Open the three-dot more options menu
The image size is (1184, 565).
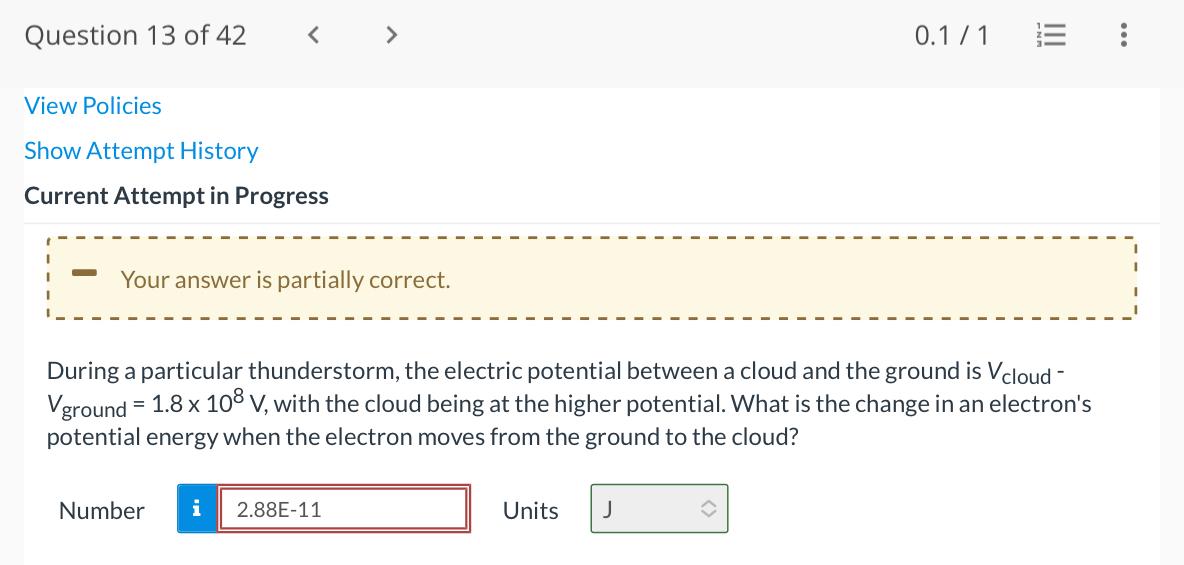[x=1124, y=37]
